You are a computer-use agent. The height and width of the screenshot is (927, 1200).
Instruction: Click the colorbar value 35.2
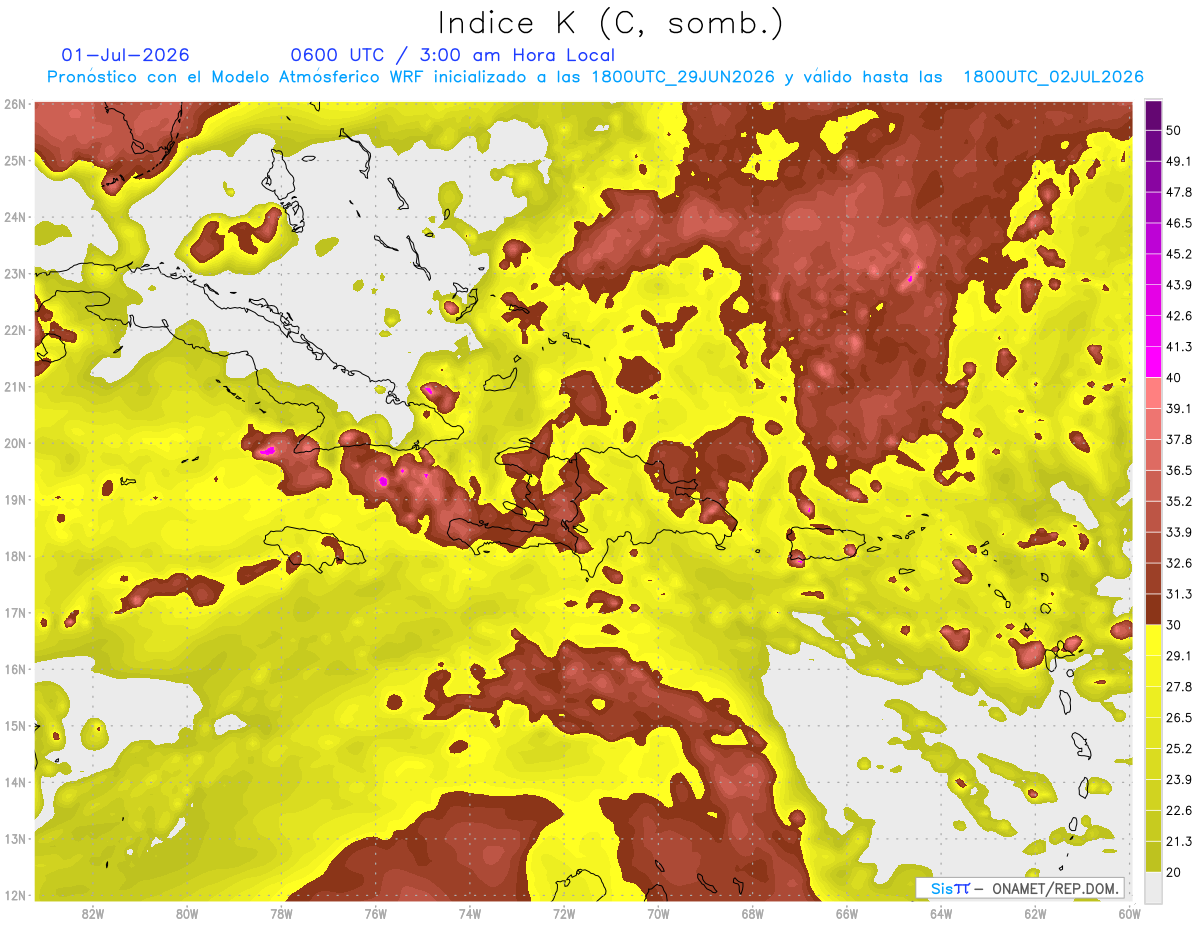[1179, 501]
